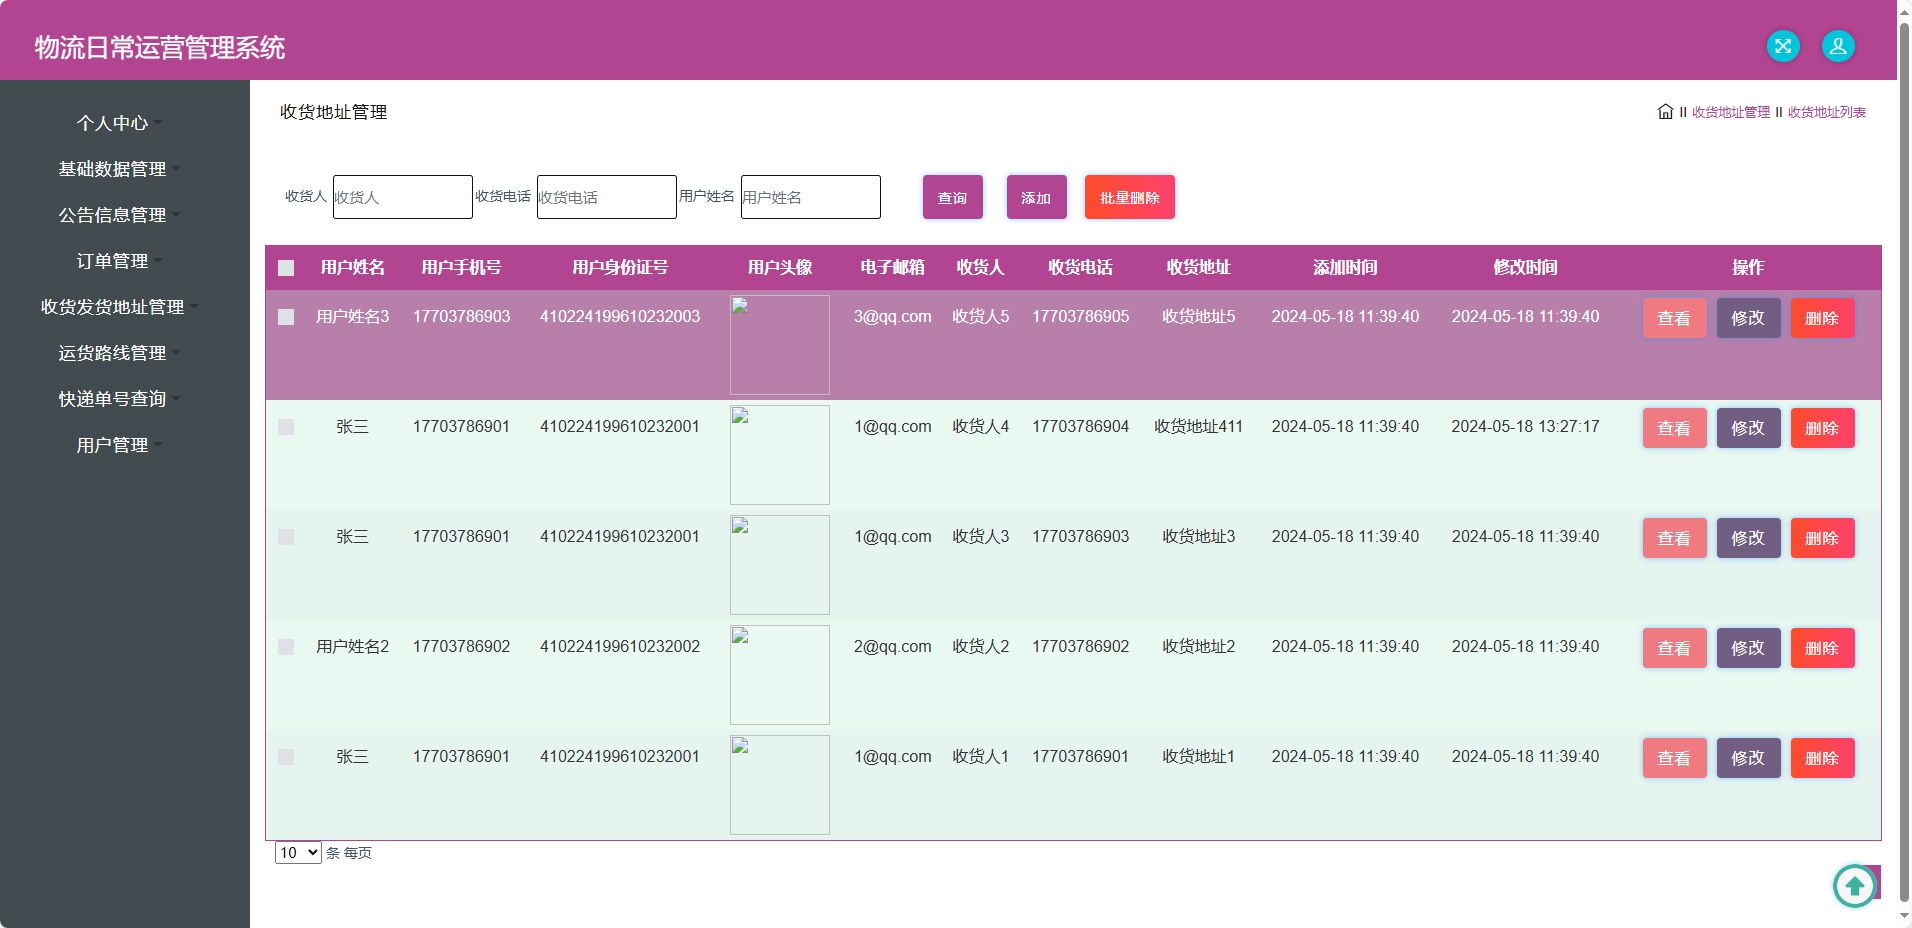Screen dimensions: 1912x928
Task: Select the checkbox on 用户姓名2 row
Action: (x=286, y=647)
